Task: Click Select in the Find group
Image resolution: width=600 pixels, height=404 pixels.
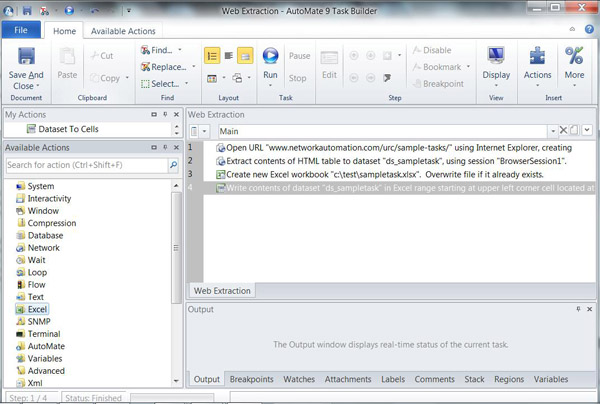Action: [160, 84]
